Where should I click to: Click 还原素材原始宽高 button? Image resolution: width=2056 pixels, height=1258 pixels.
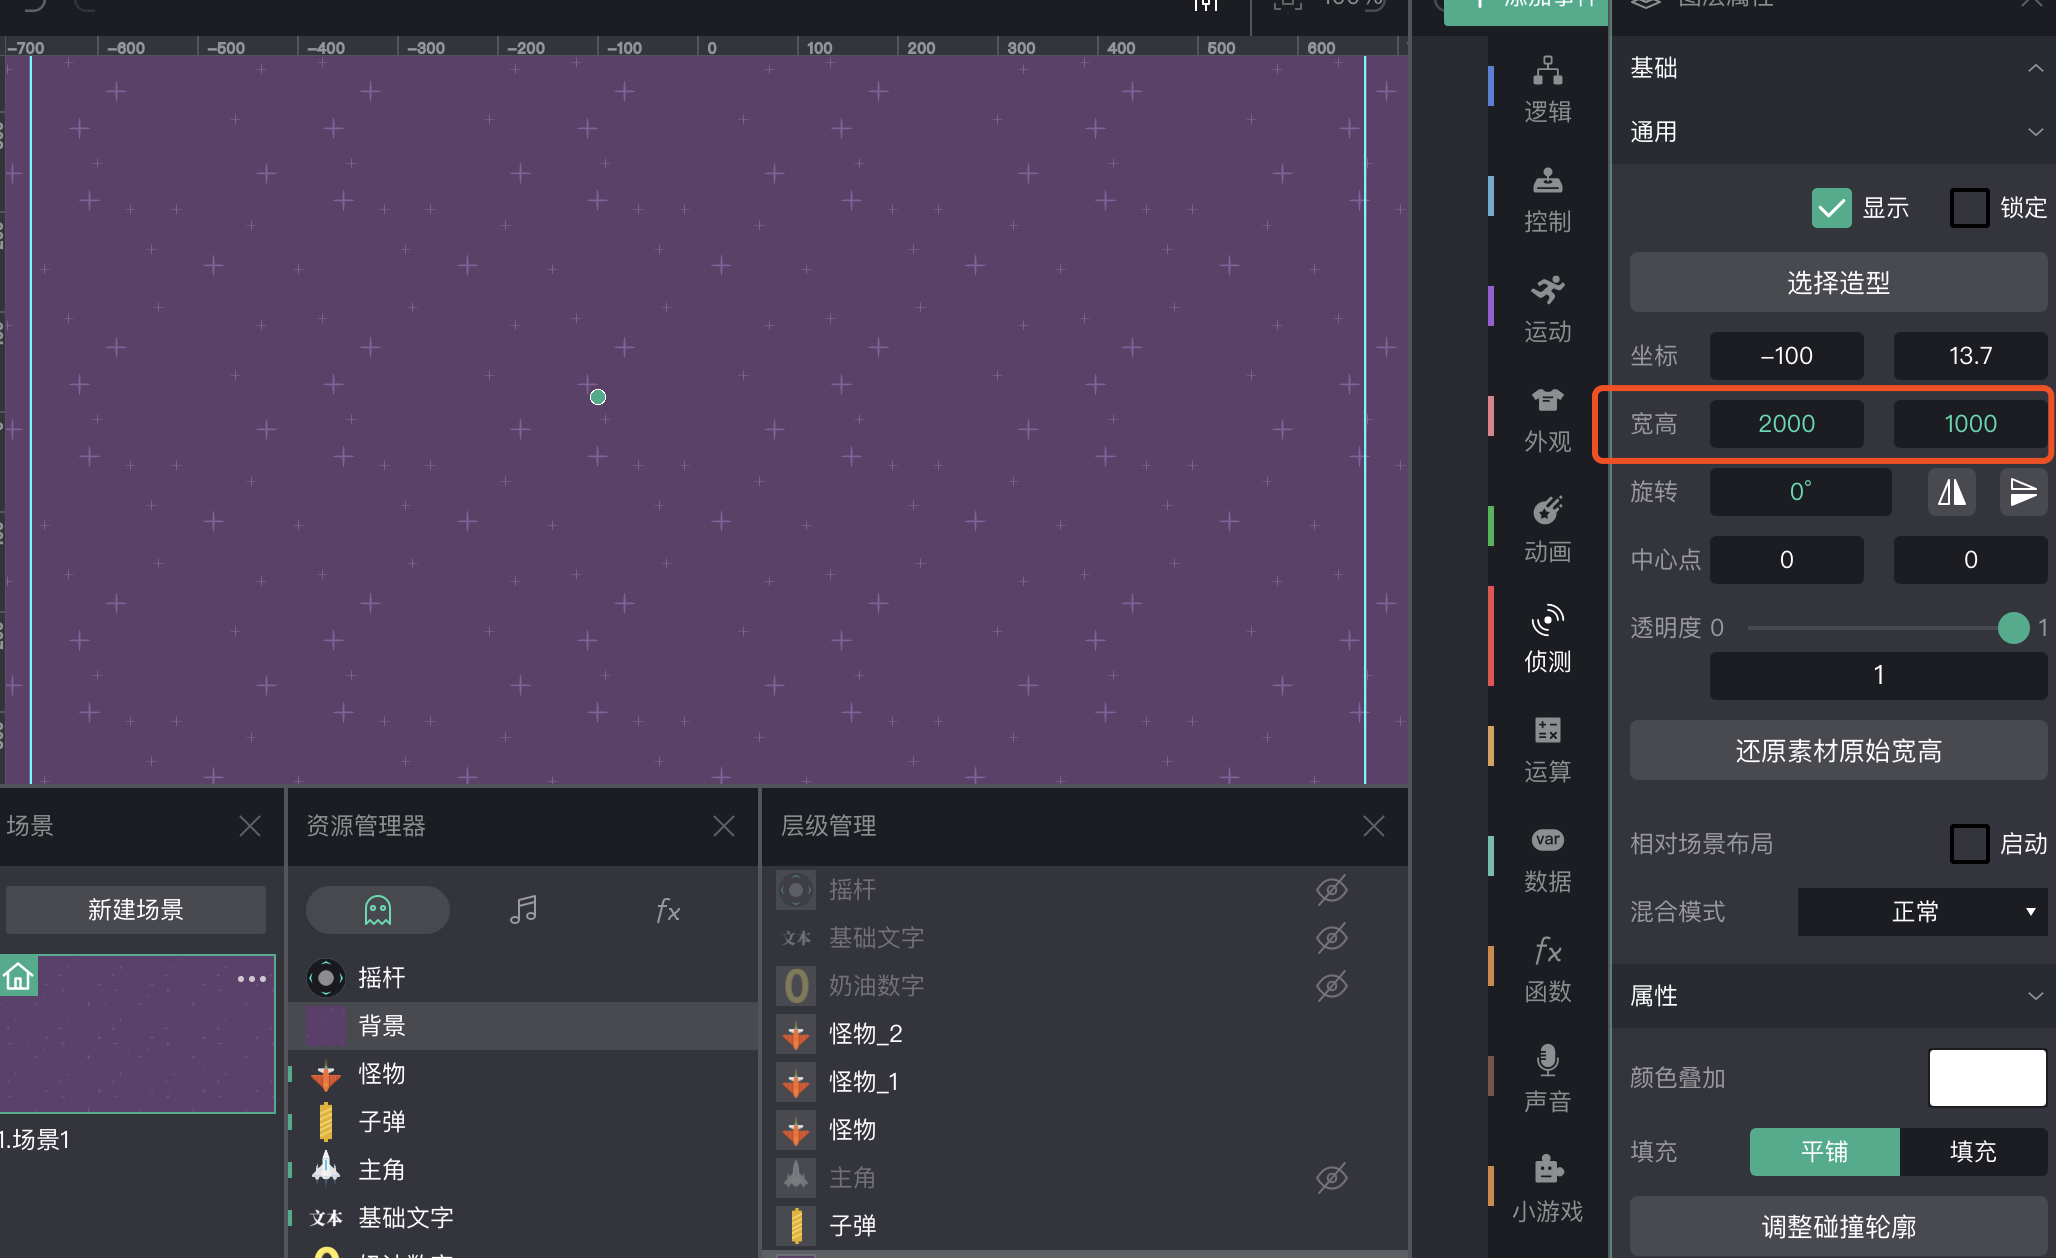pos(1838,750)
